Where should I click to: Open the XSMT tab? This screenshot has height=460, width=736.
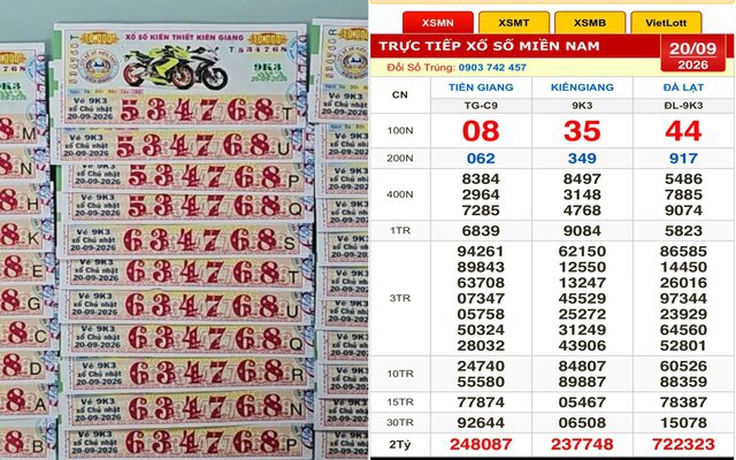[x=514, y=23]
